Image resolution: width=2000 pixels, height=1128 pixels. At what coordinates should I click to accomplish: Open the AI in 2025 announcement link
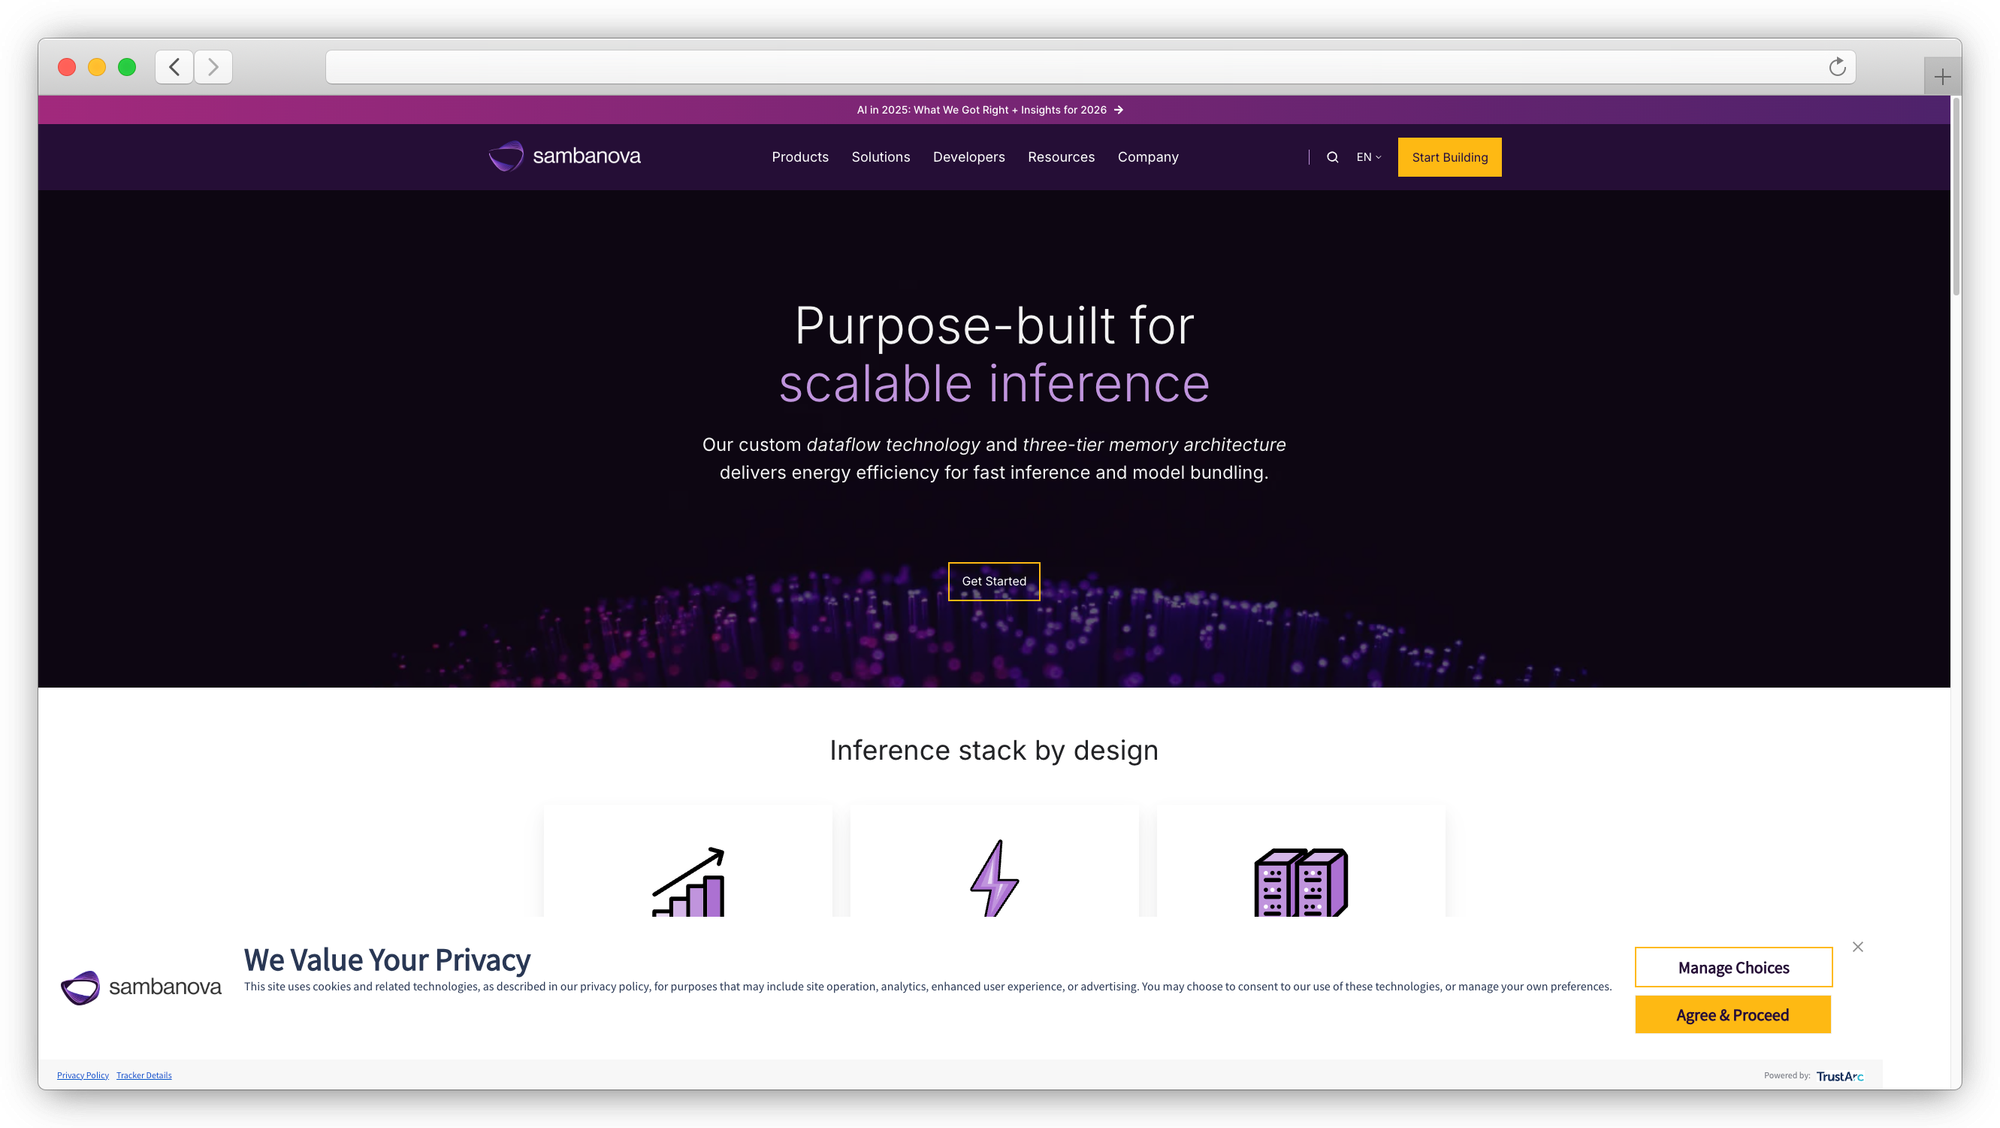990,110
